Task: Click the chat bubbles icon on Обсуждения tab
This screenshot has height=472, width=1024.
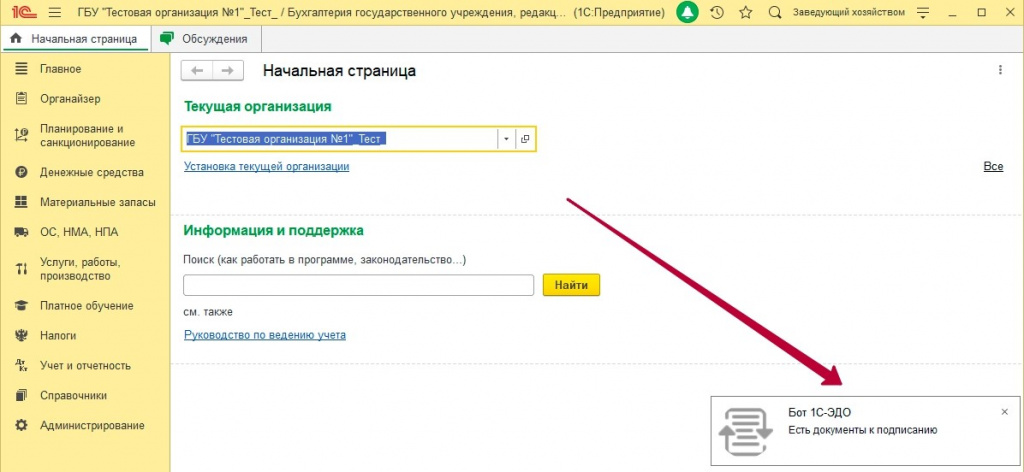Action: click(167, 38)
